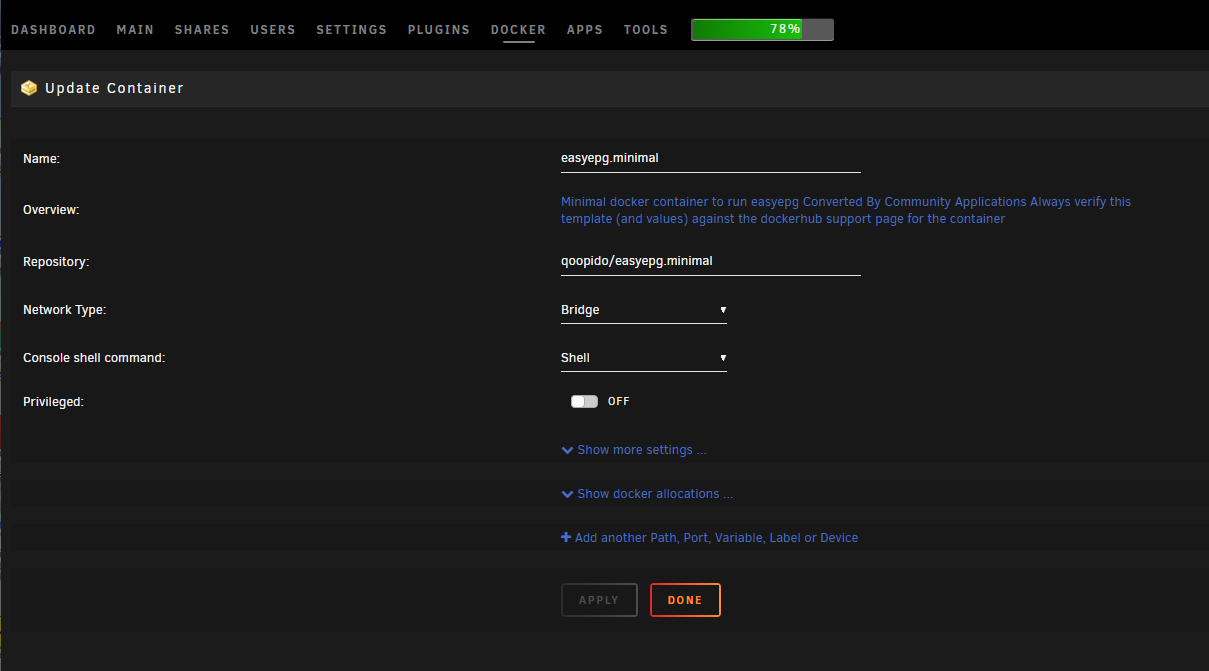
Task: Open the Users tab
Action: point(273,29)
